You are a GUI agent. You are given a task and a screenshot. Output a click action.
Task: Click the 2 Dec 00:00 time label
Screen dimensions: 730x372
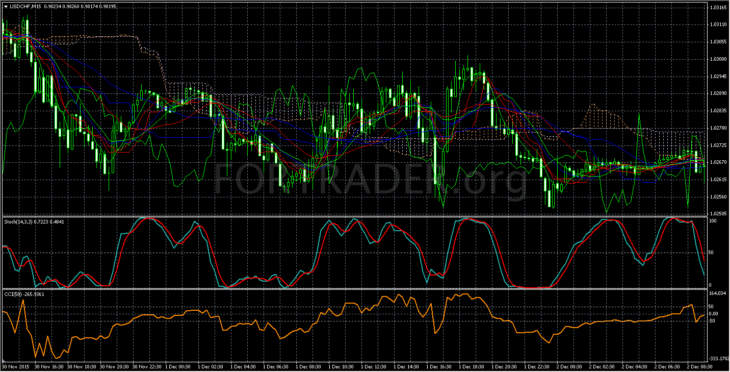570,367
